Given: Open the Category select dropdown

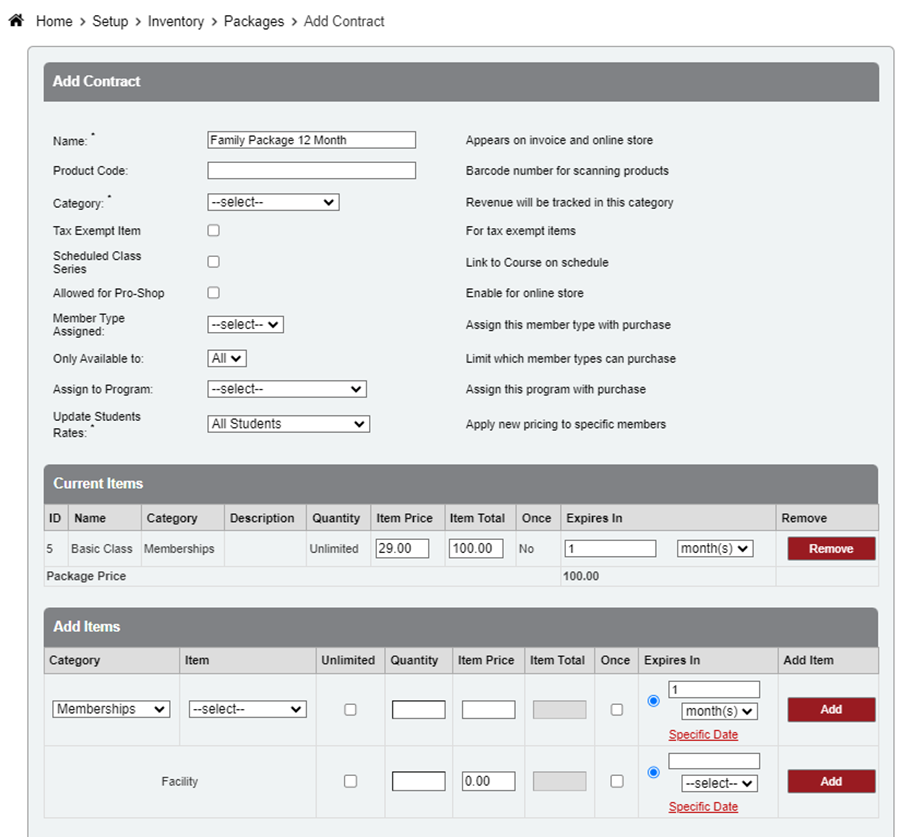Looking at the screenshot, I should 273,202.
